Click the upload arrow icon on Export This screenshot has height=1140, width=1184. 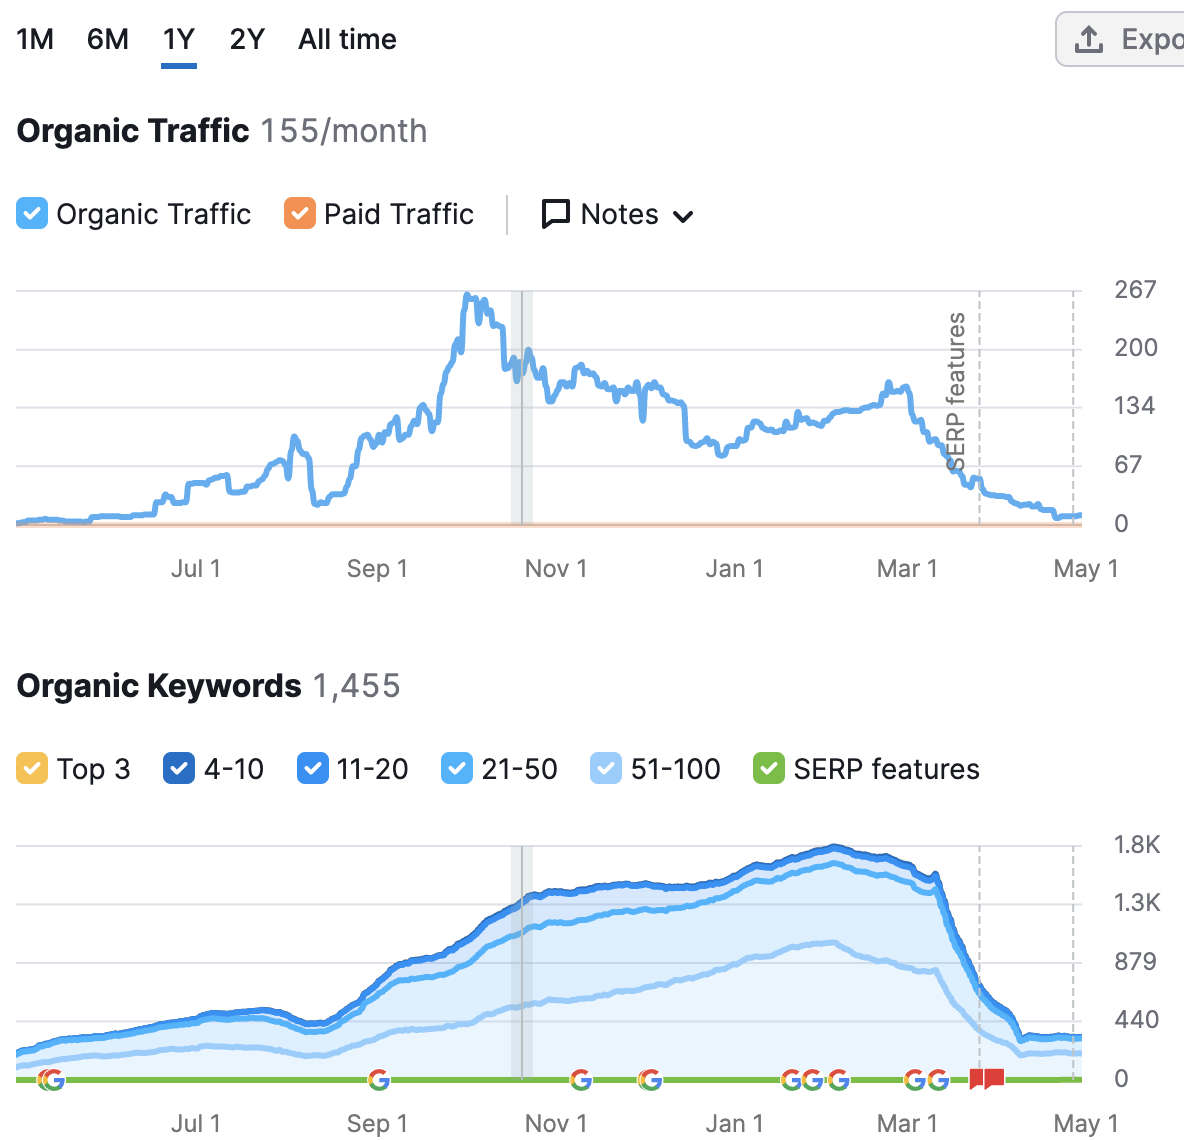click(1088, 40)
